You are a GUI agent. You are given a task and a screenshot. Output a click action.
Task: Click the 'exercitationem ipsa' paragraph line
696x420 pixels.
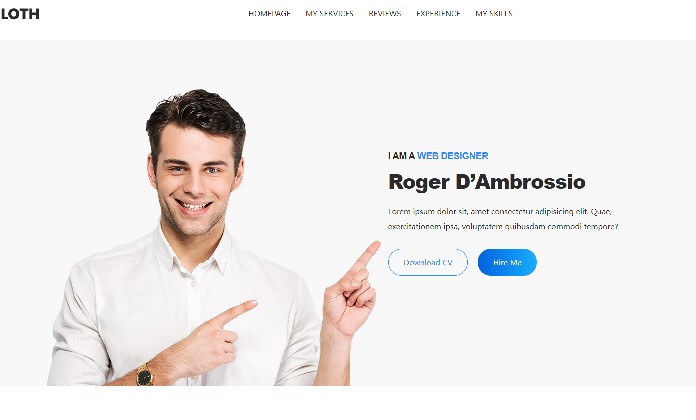[502, 226]
